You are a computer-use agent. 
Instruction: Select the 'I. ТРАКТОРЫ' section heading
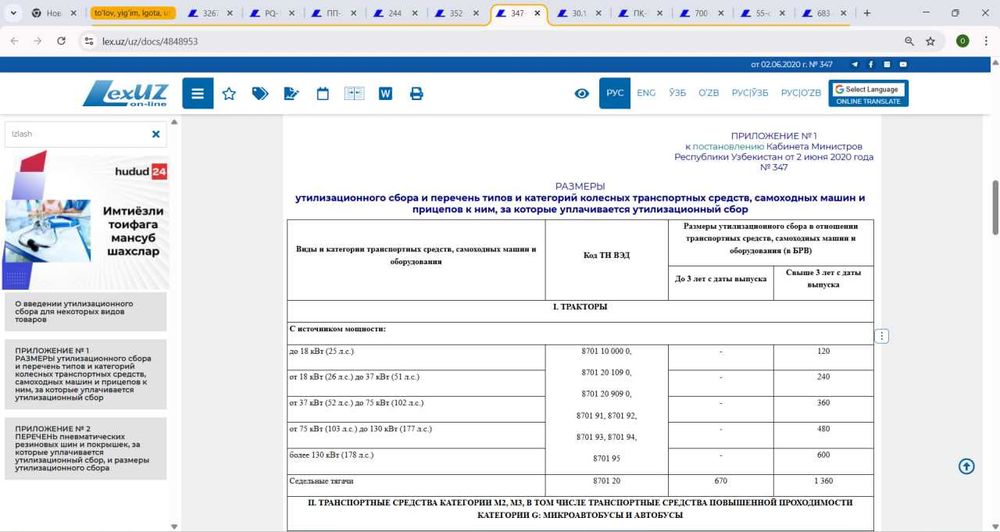point(580,307)
